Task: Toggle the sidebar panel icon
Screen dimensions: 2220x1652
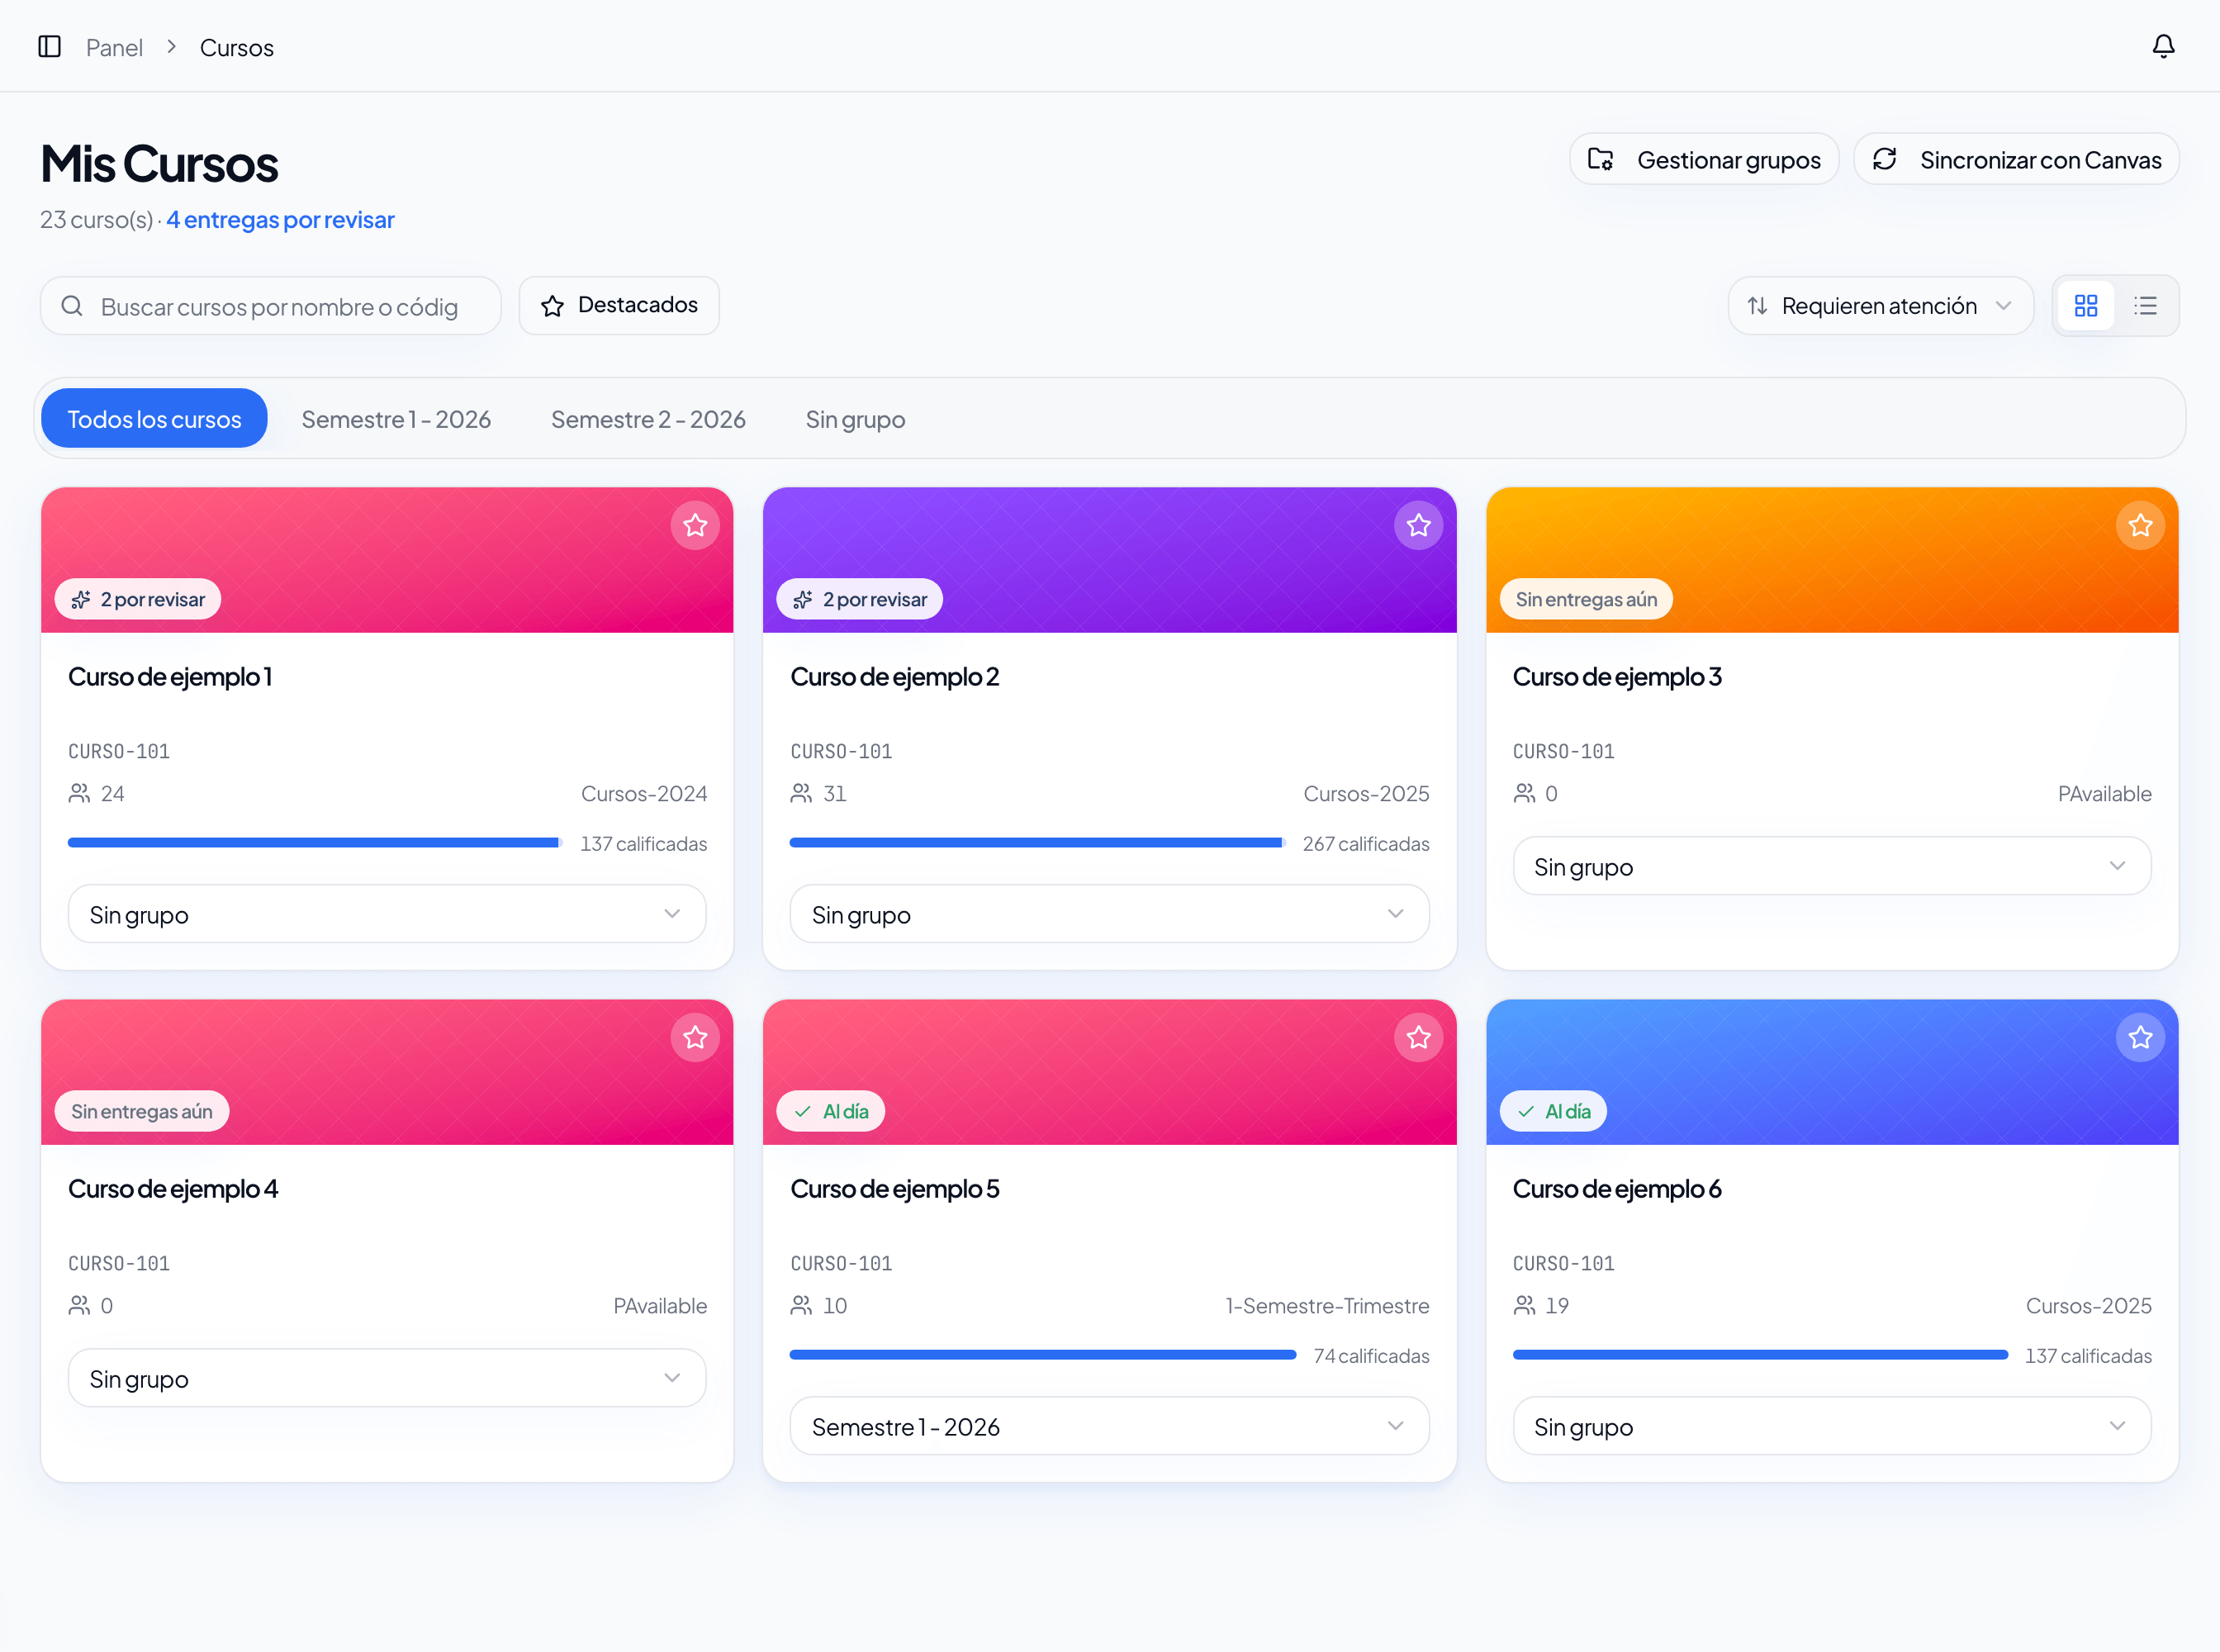Action: tap(49, 46)
